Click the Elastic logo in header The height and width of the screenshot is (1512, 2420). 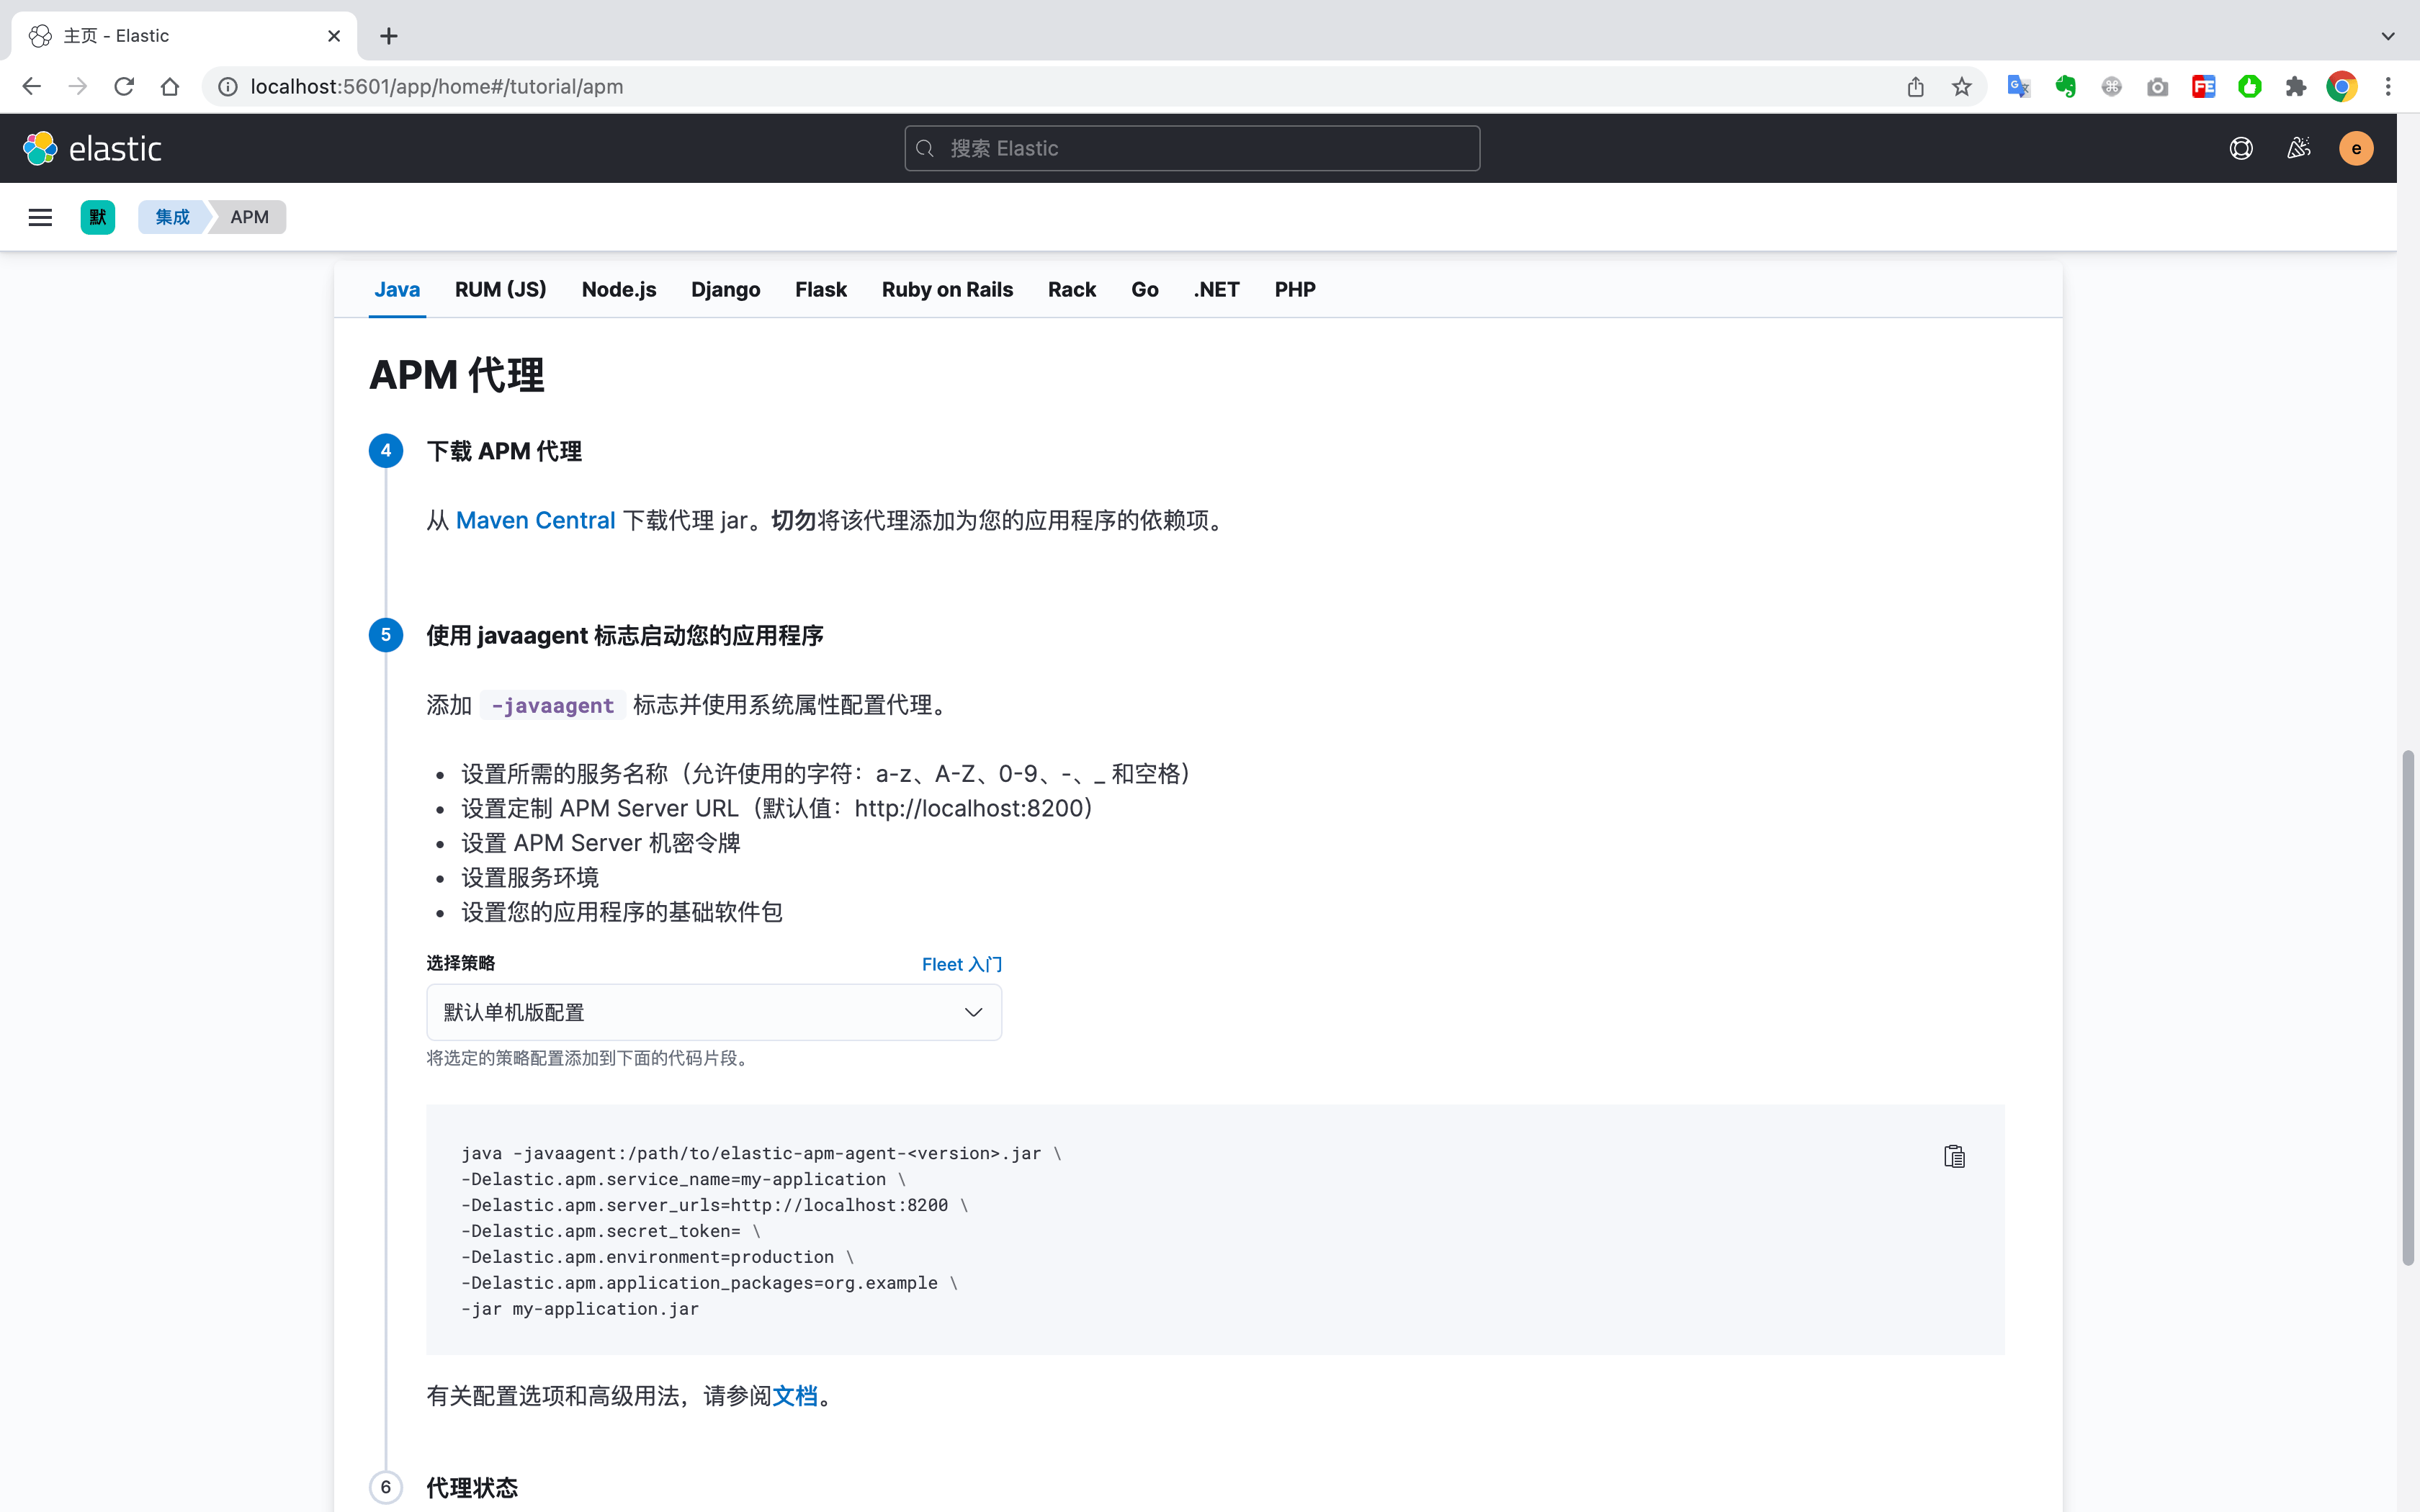point(92,148)
